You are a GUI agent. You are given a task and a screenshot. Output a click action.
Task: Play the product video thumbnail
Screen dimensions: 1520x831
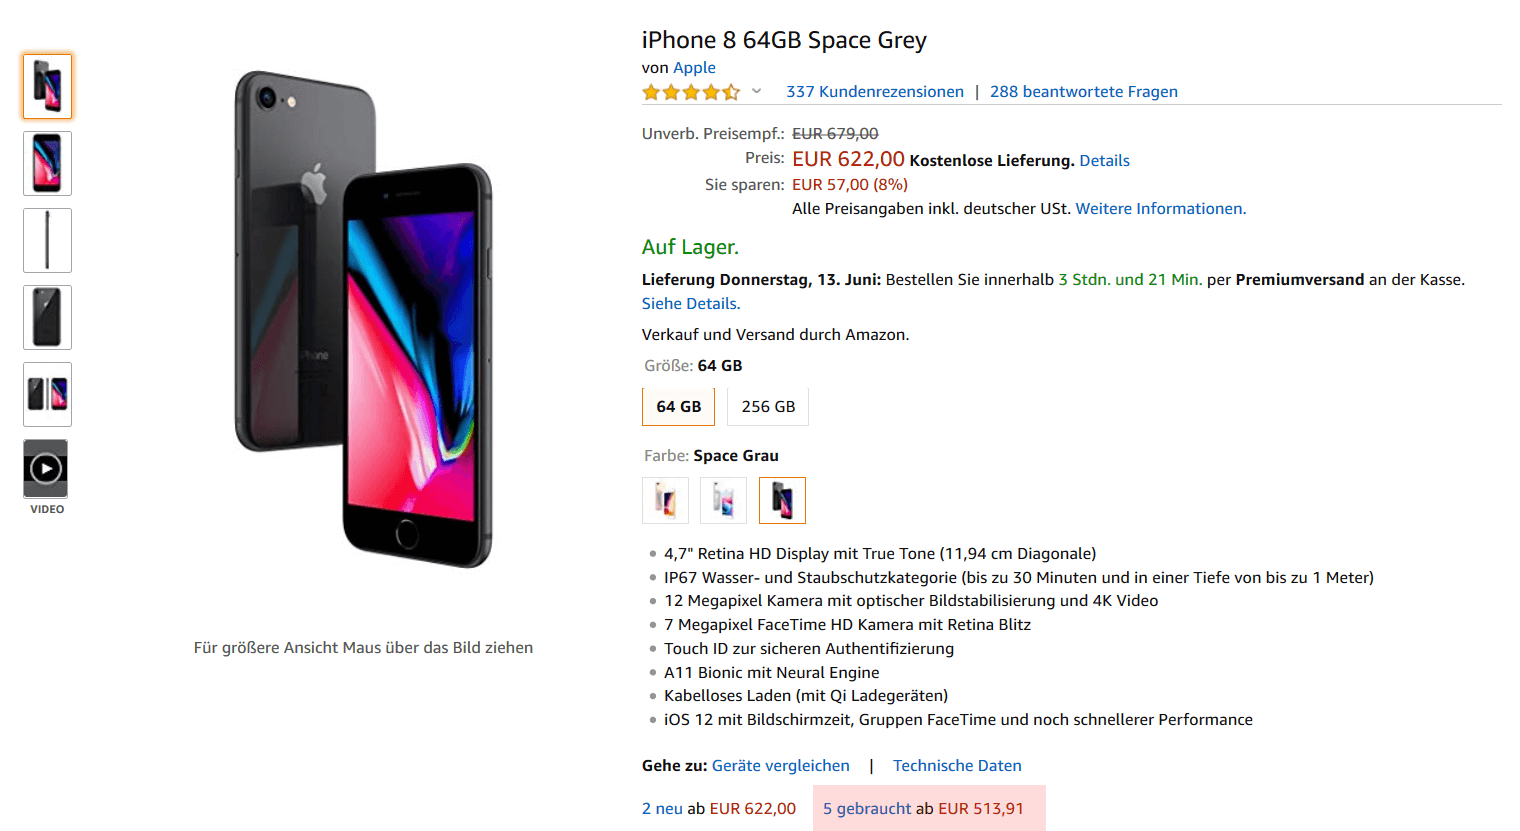coord(46,468)
